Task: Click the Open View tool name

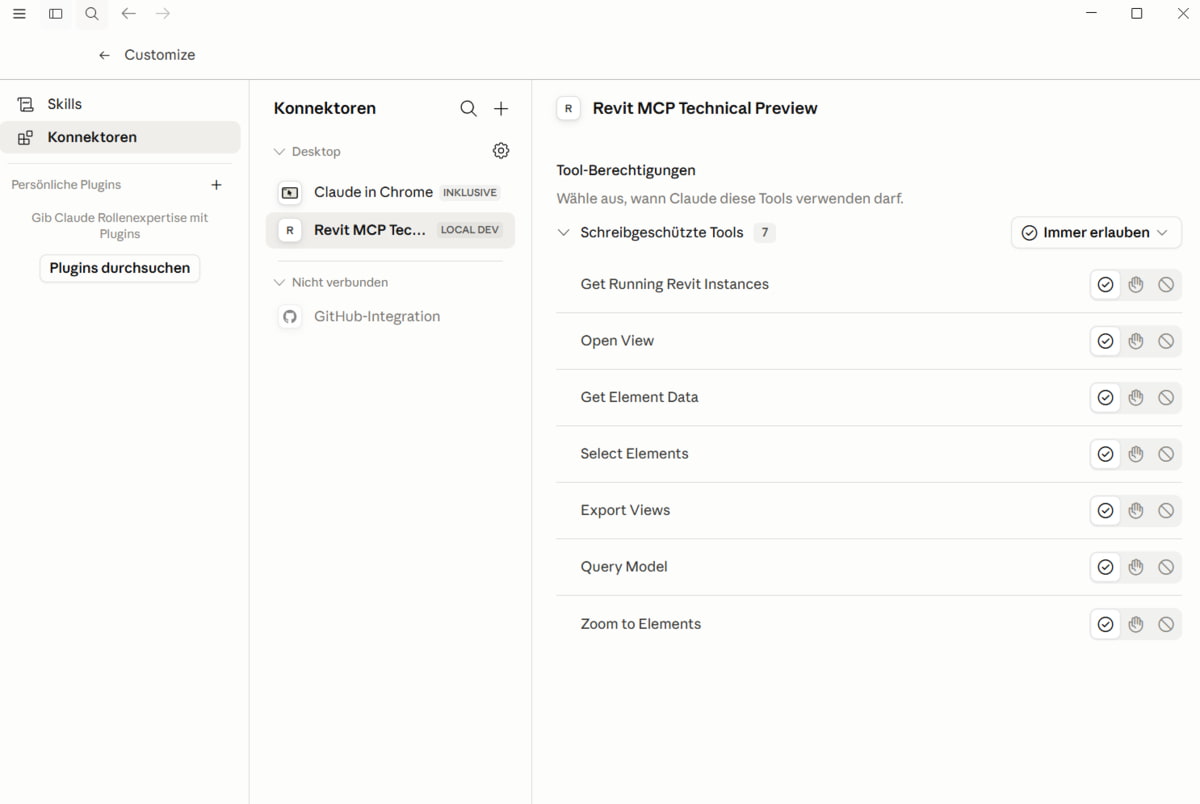Action: [617, 341]
